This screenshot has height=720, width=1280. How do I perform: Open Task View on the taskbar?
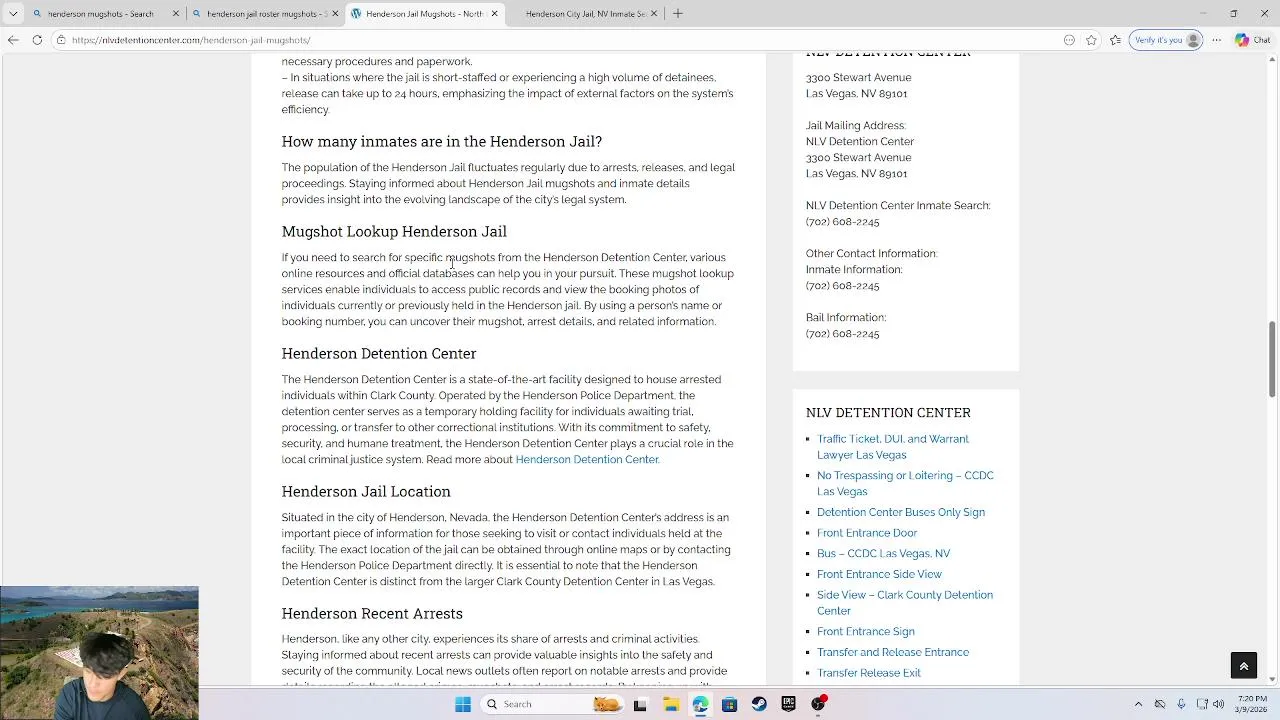pyautogui.click(x=640, y=704)
